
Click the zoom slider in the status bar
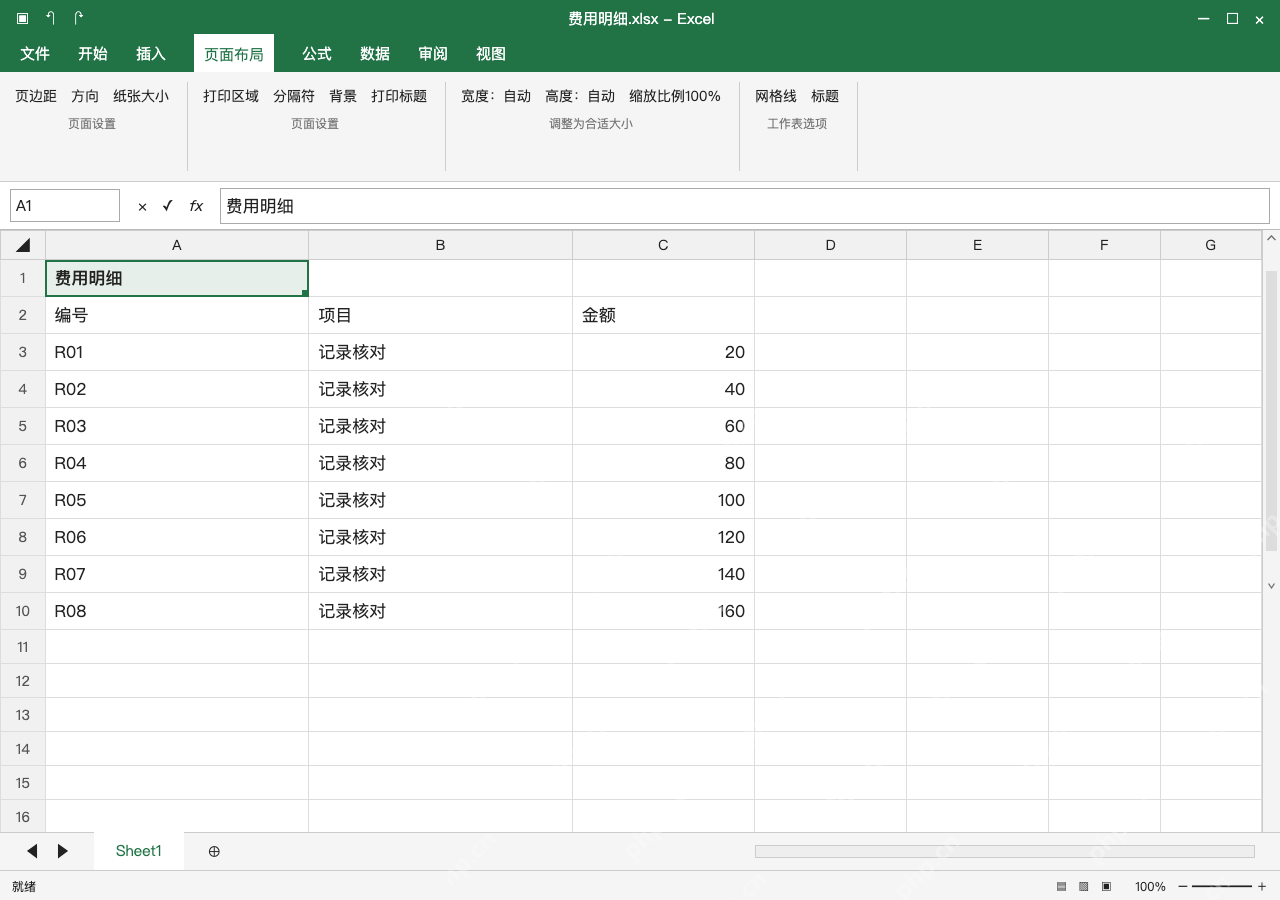pyautogui.click(x=1222, y=887)
